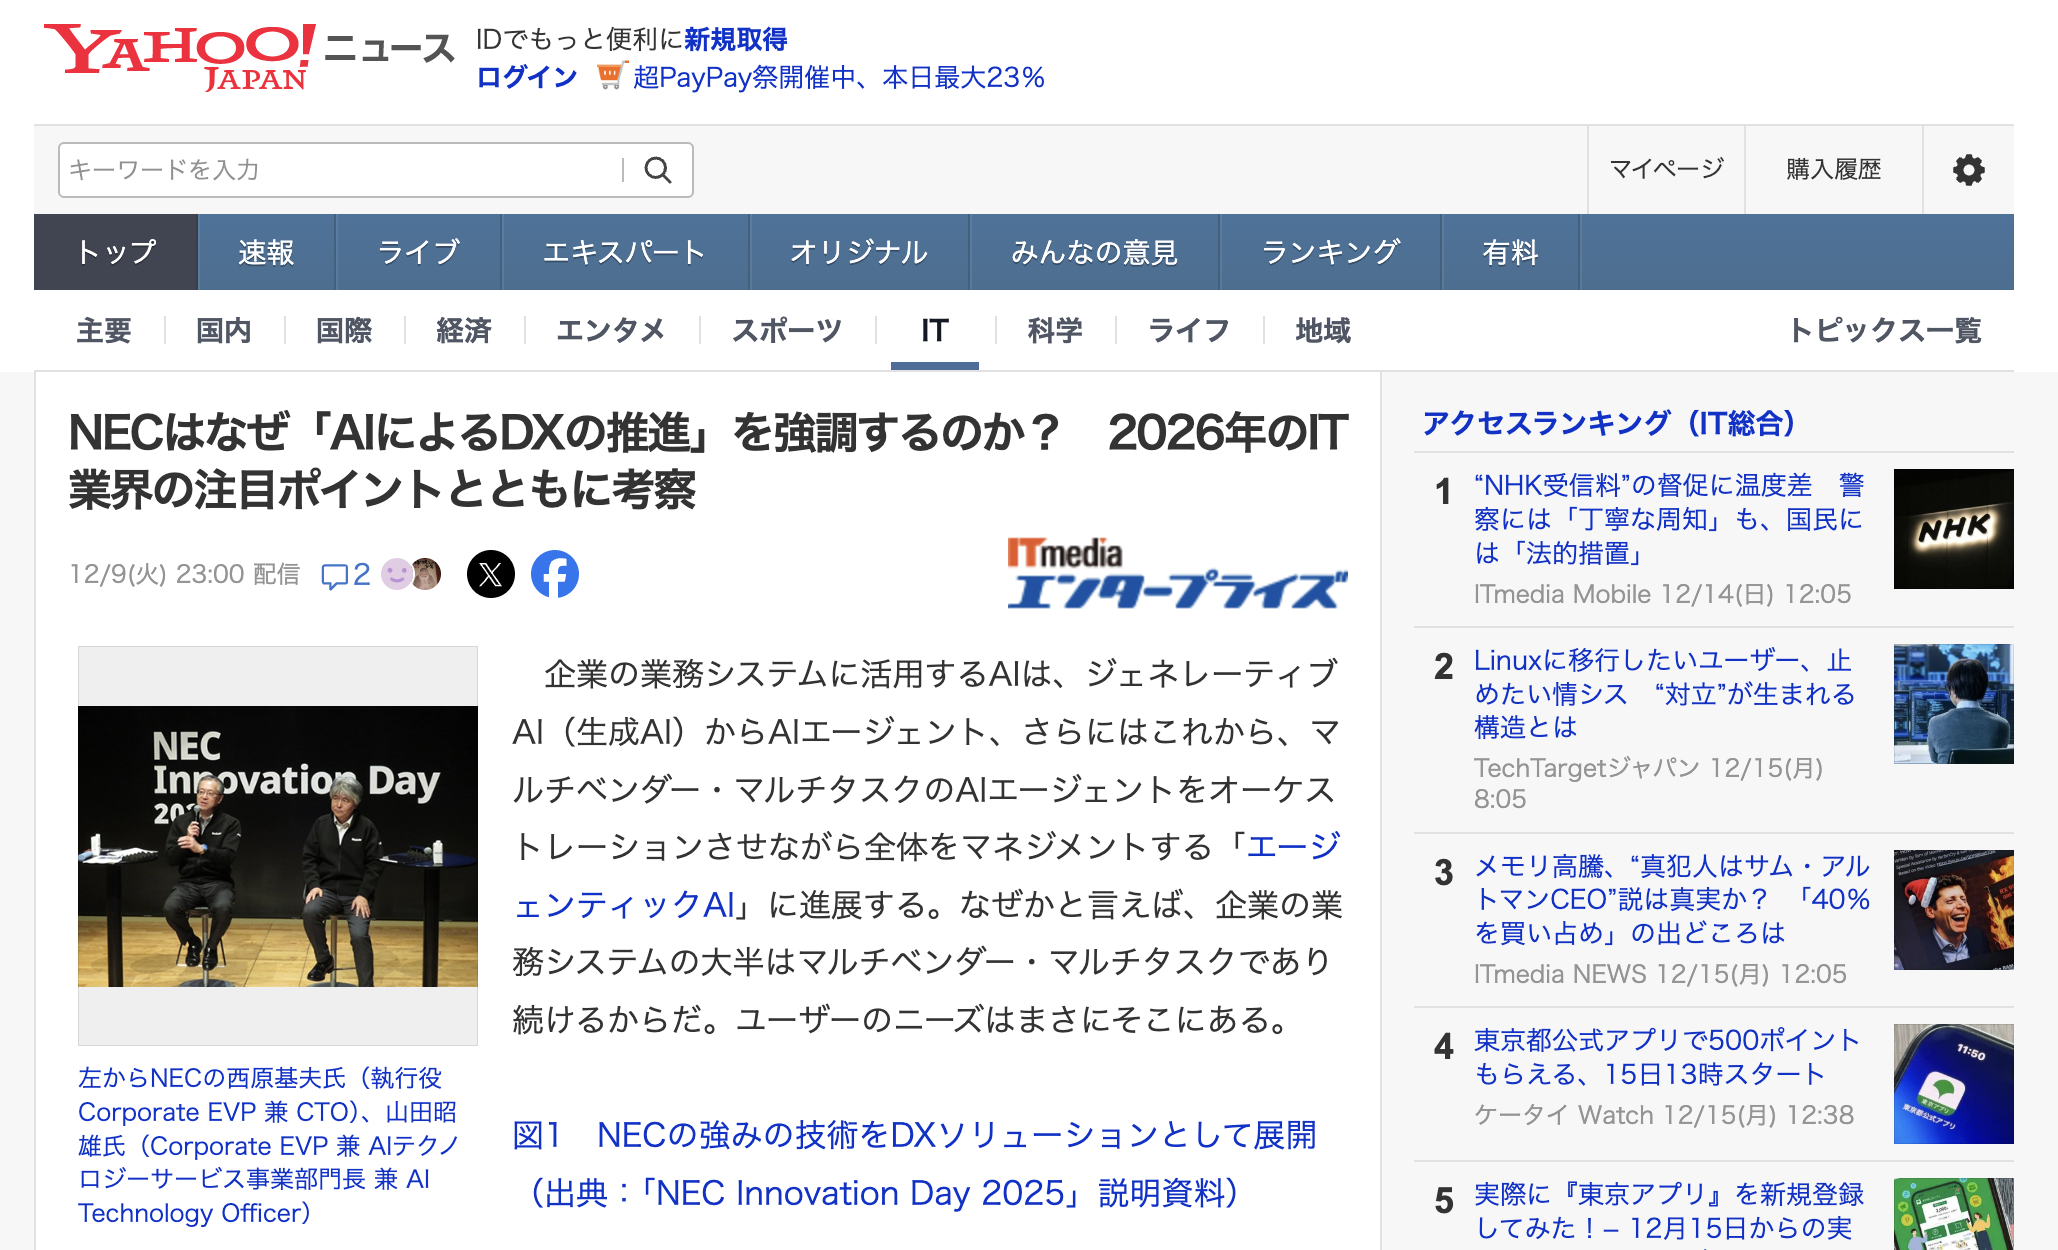Viewport: 2058px width, 1250px height.
Task: Select the 科学 category
Action: click(1055, 330)
